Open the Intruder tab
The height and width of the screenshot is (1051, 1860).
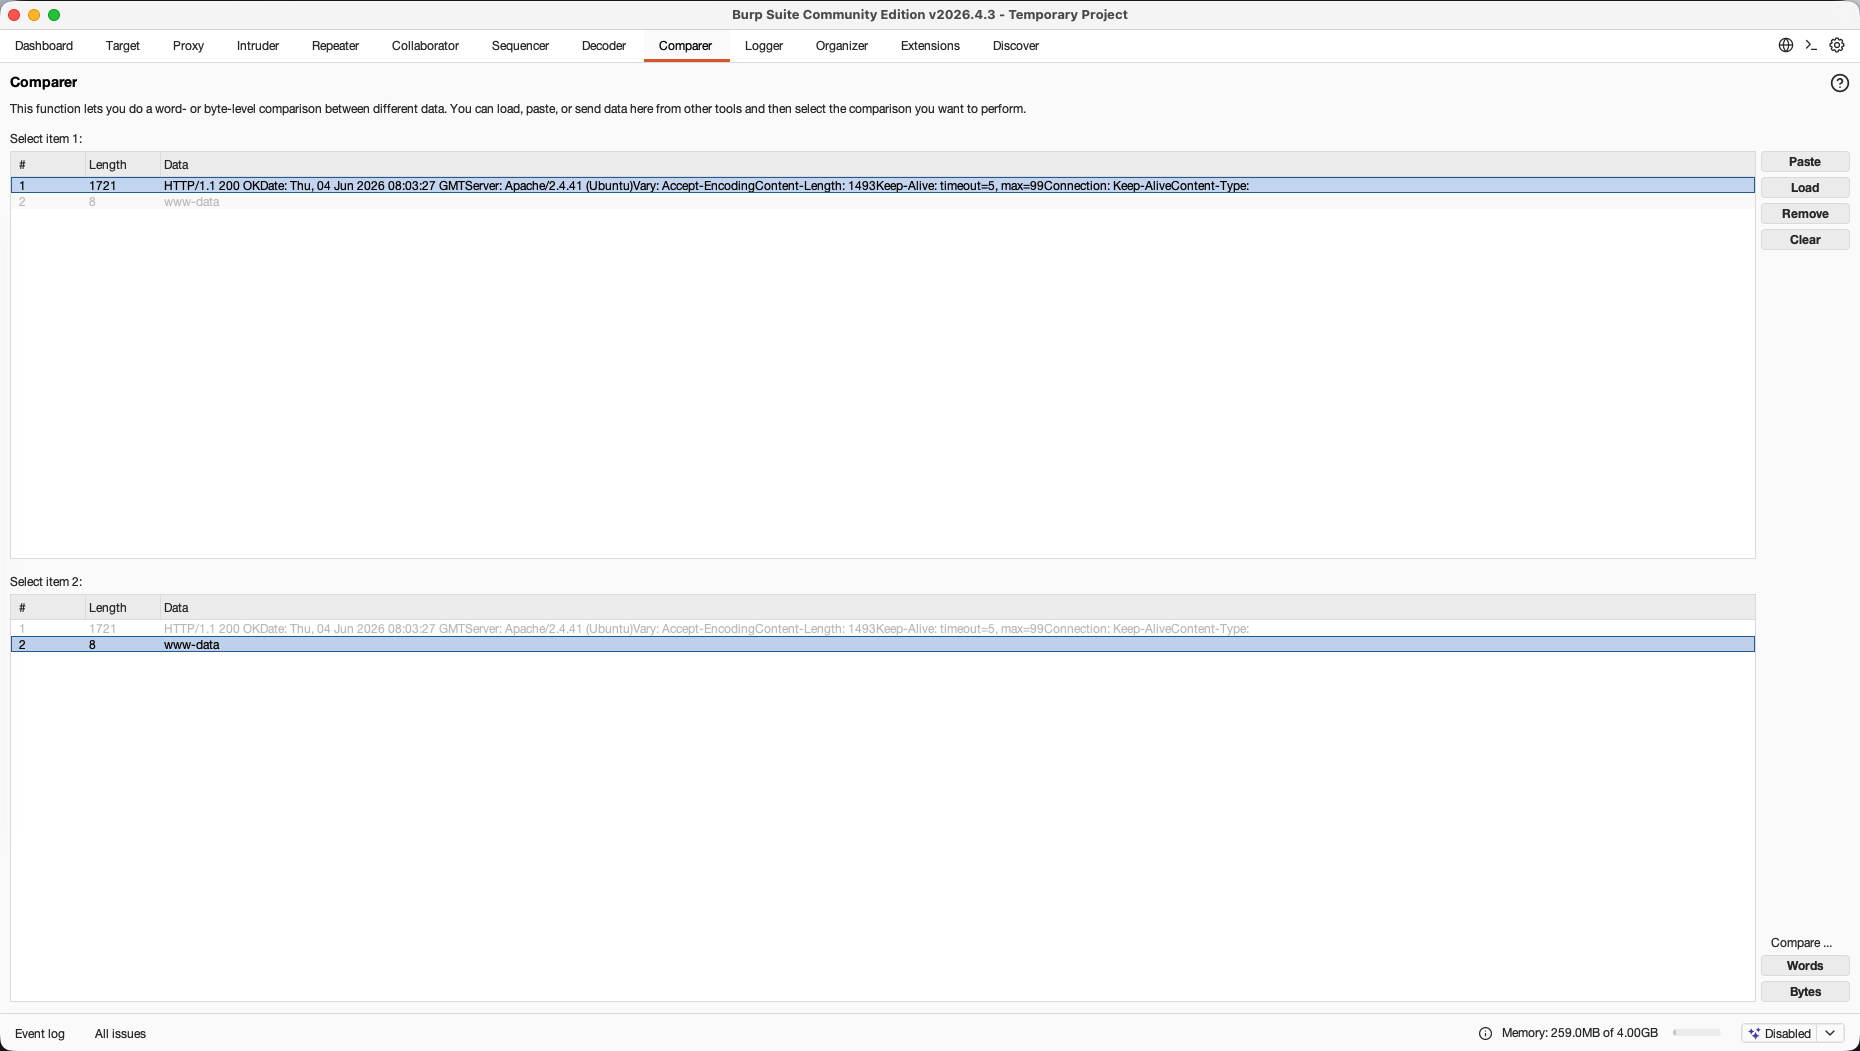click(x=258, y=46)
